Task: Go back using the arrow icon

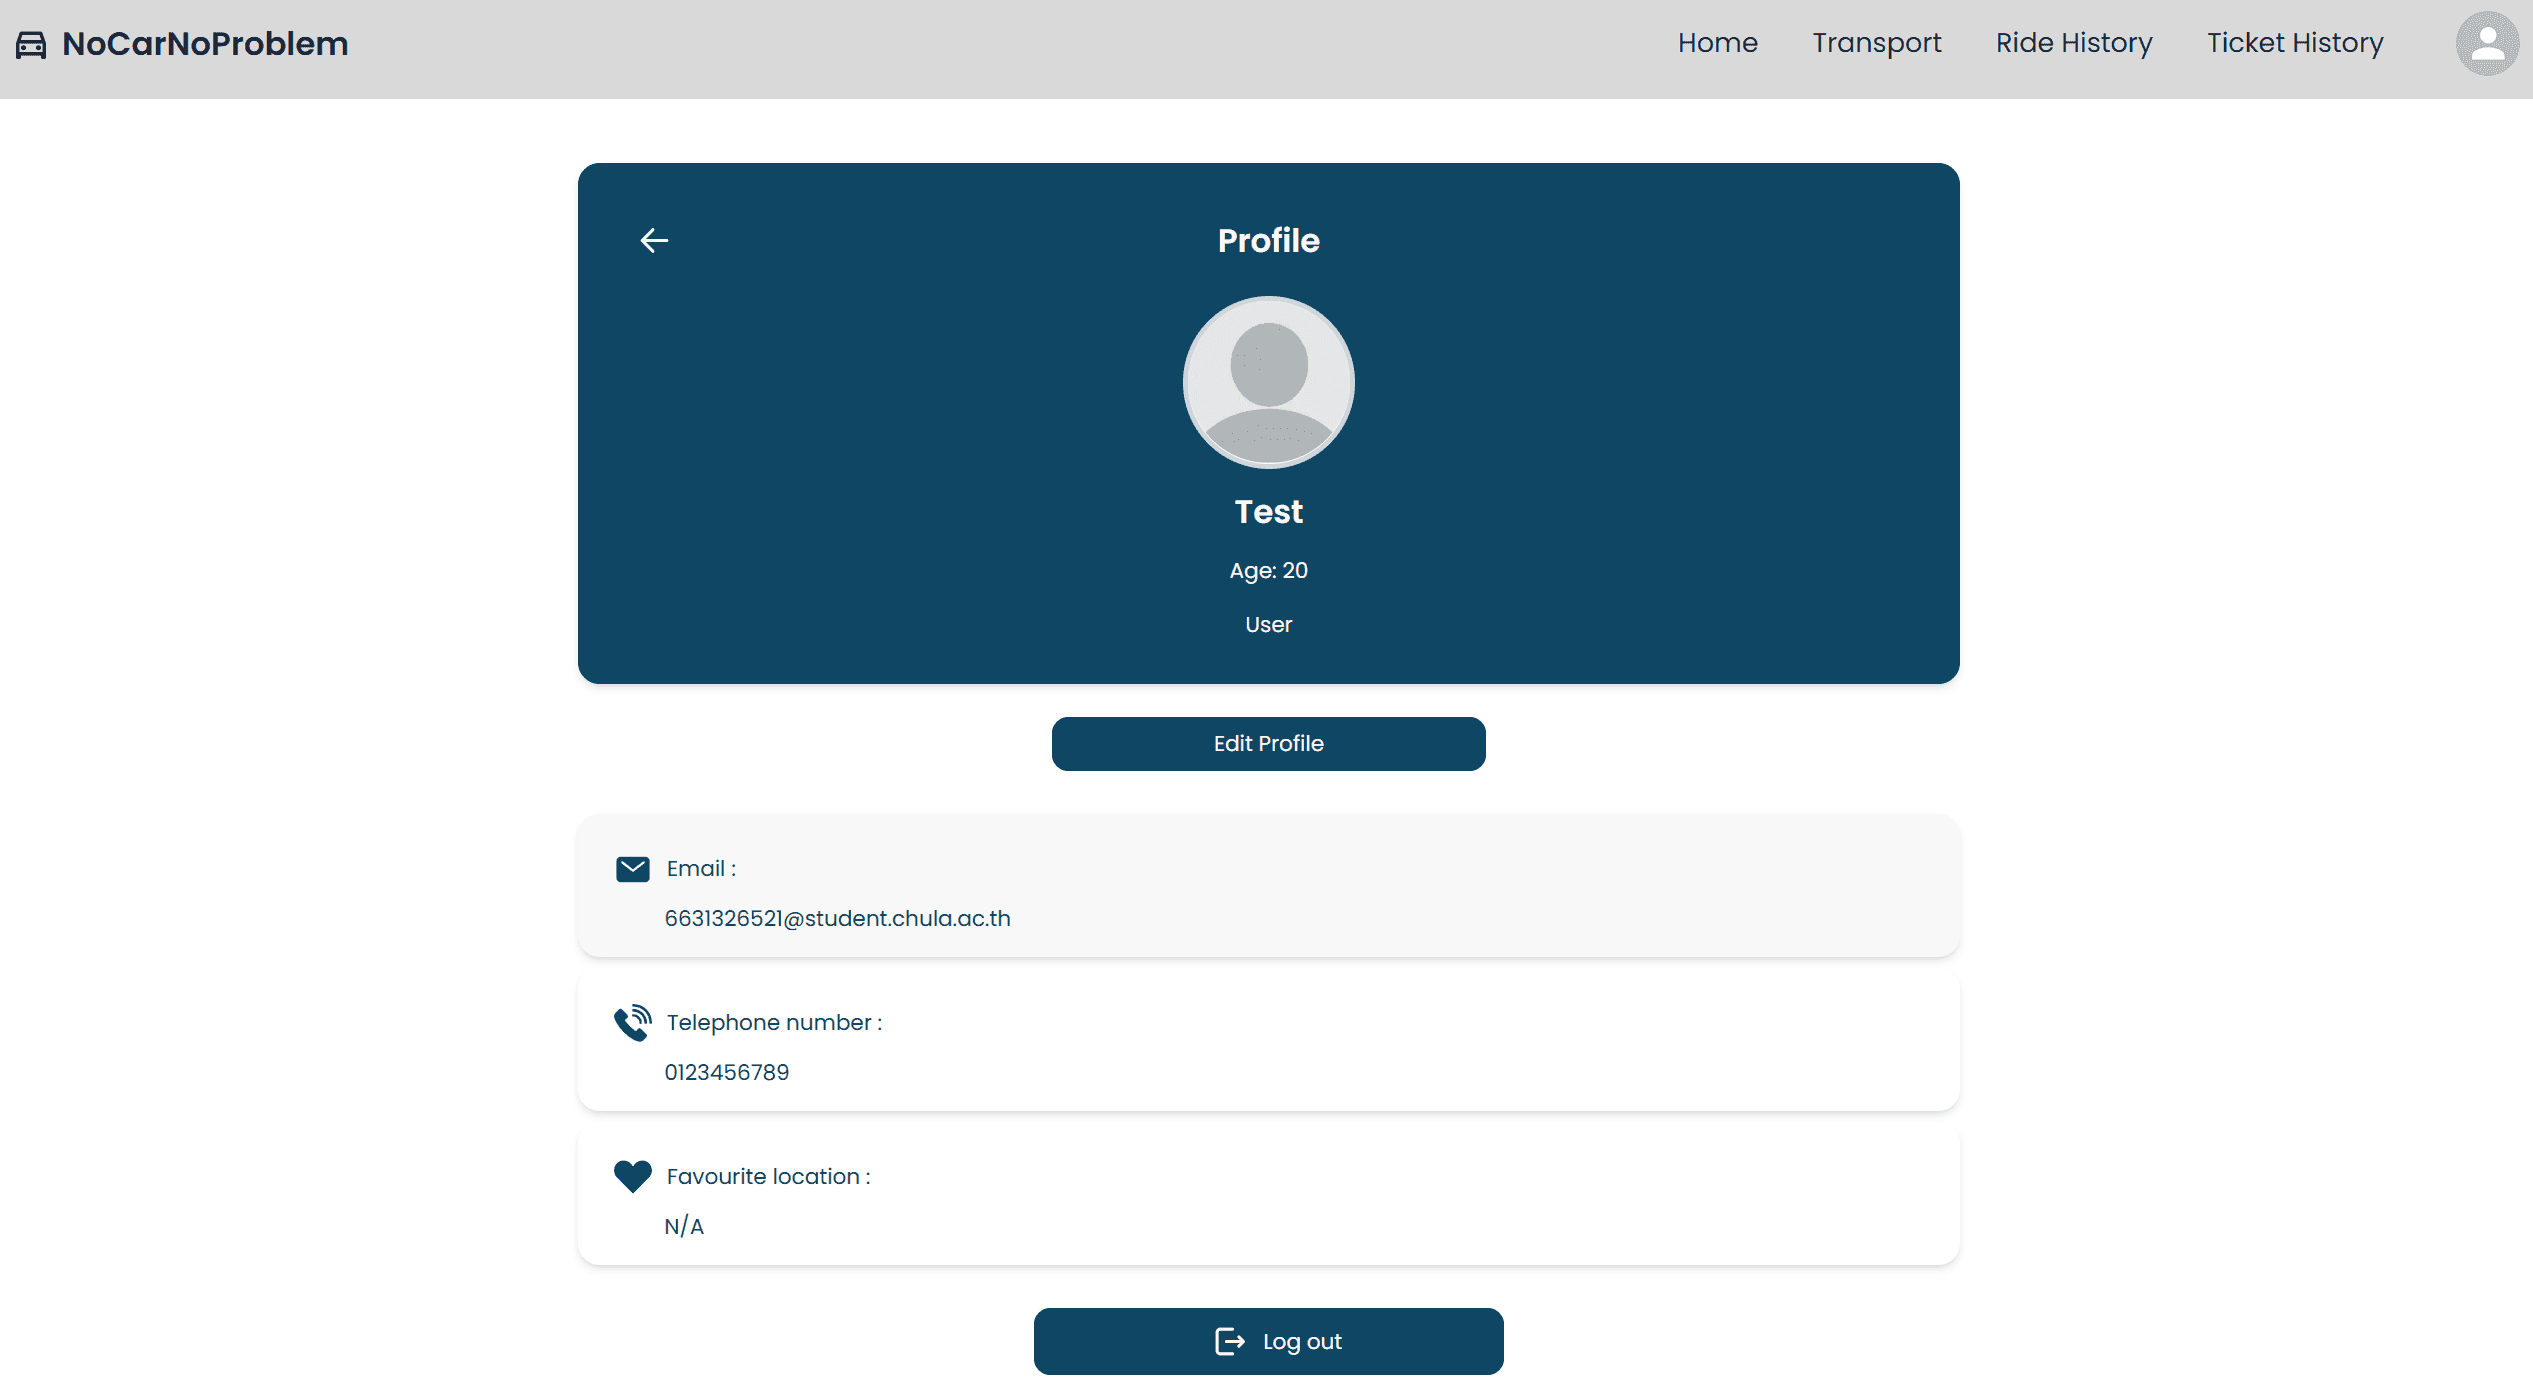Action: (654, 240)
